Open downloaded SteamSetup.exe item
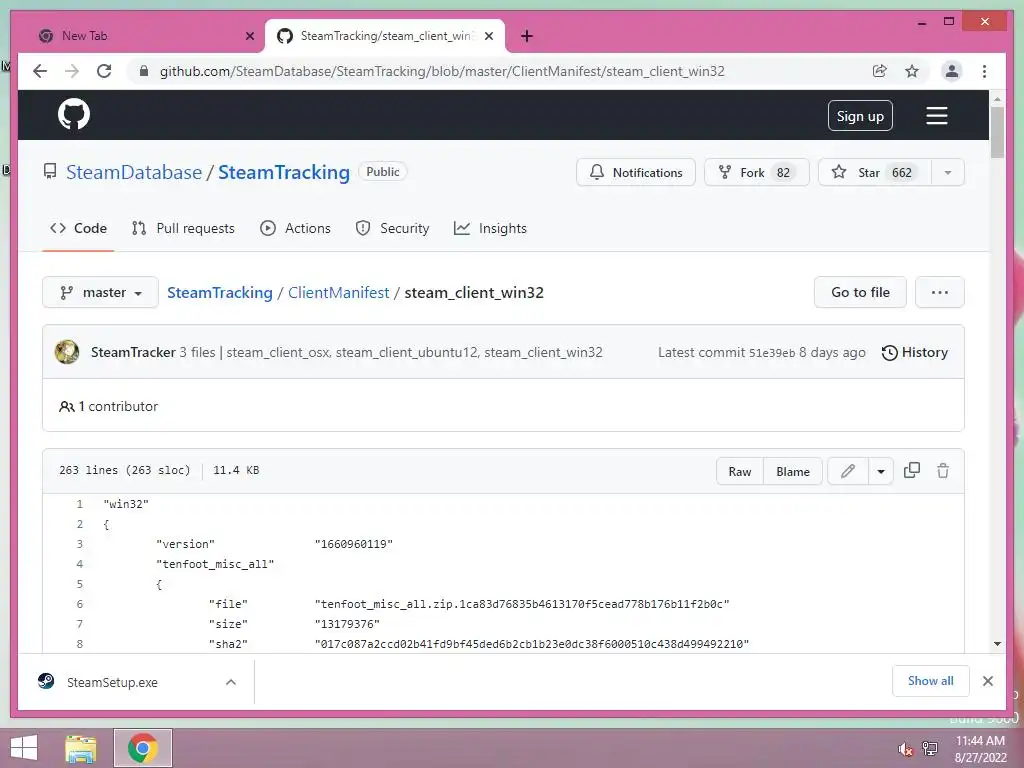 111,682
